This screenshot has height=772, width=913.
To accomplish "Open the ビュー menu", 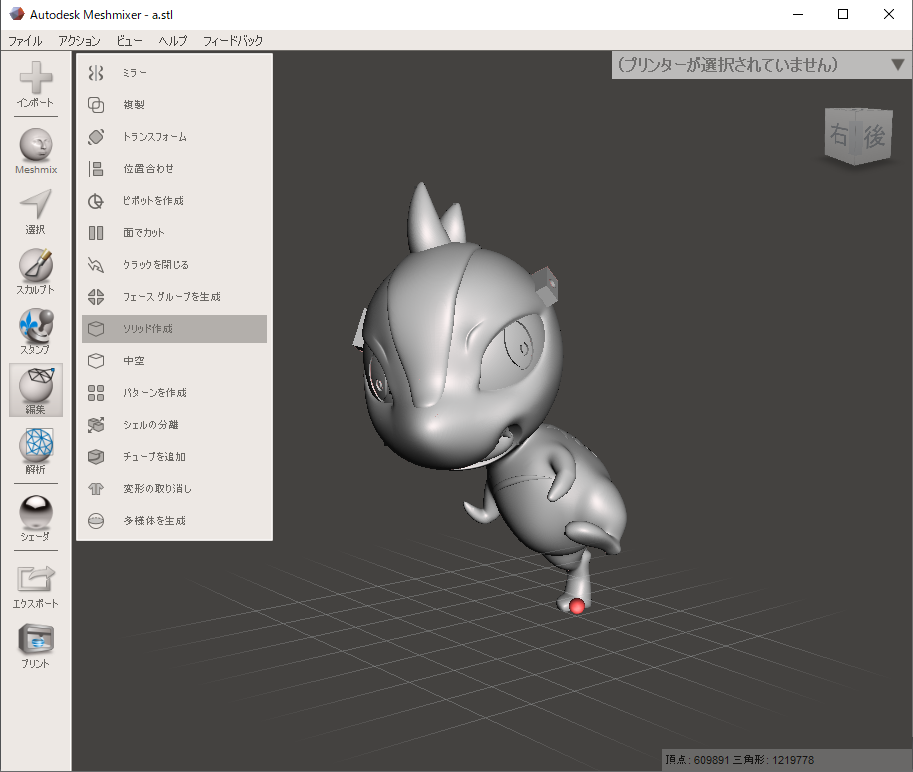I will [x=129, y=41].
